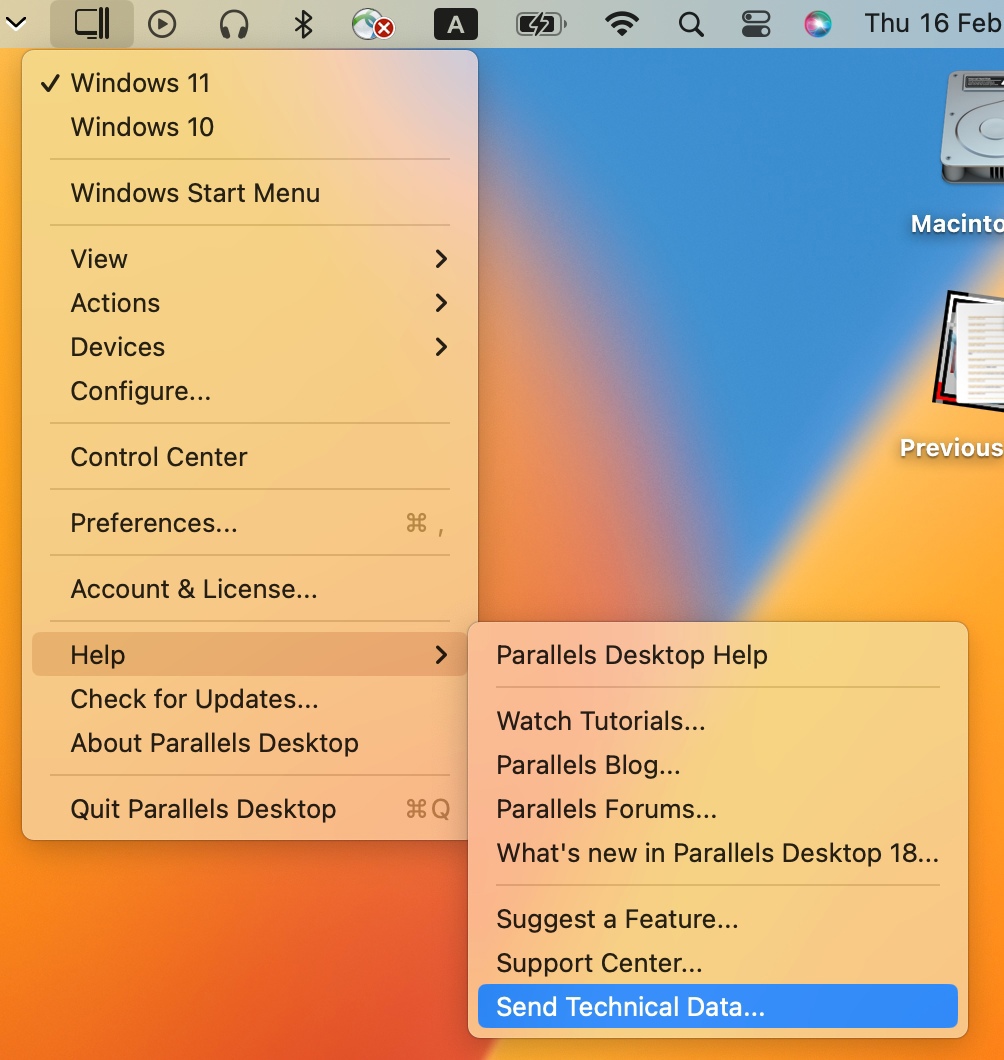Screen dimensions: 1004x1060
Task: Open Wi-Fi status menu
Action: (622, 23)
